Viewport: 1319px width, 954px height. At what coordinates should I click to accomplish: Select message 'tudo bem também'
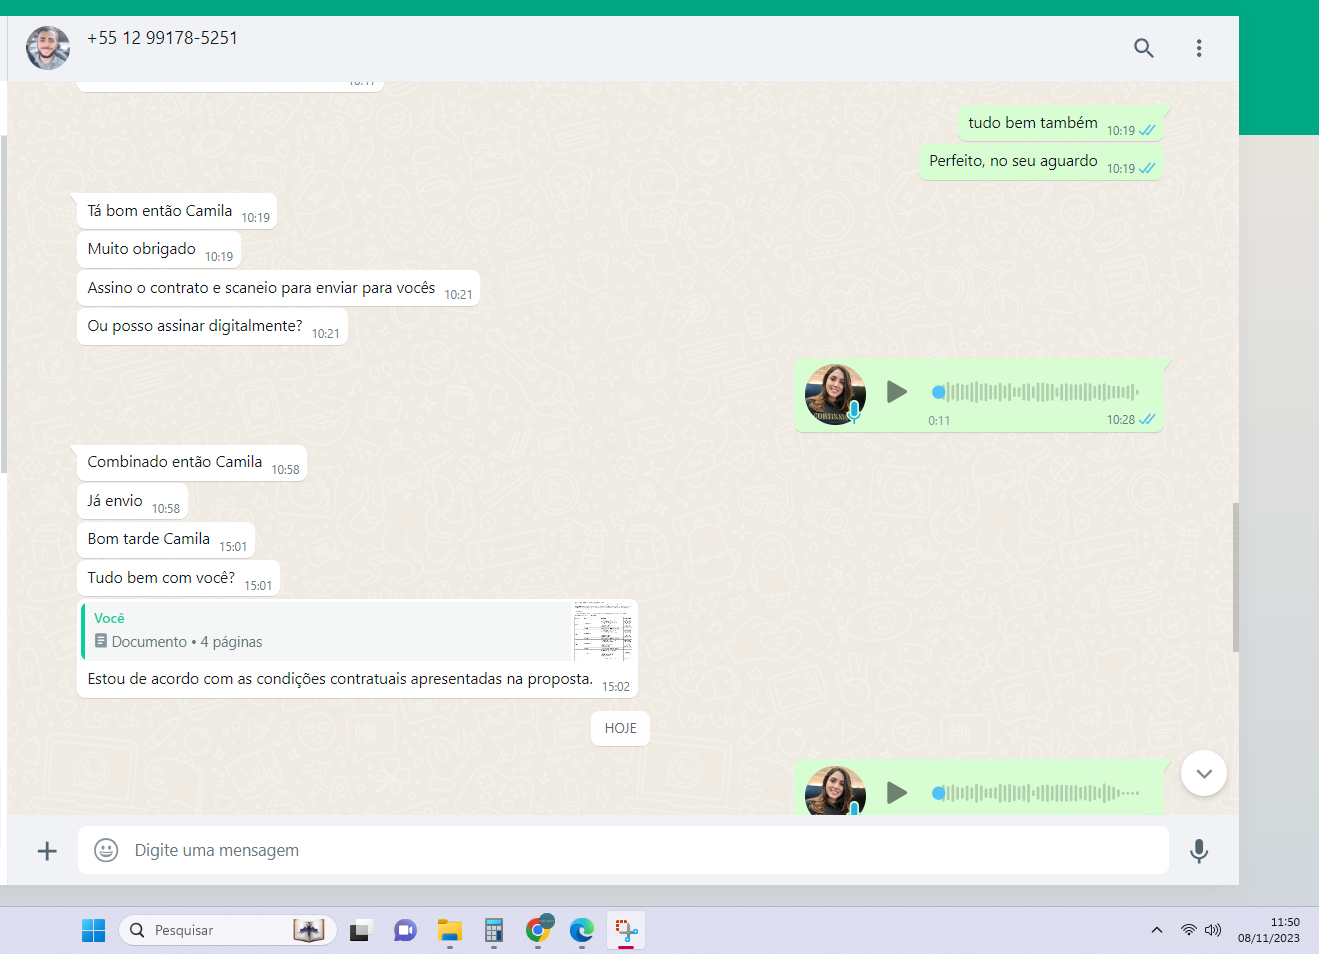pyautogui.click(x=1061, y=124)
